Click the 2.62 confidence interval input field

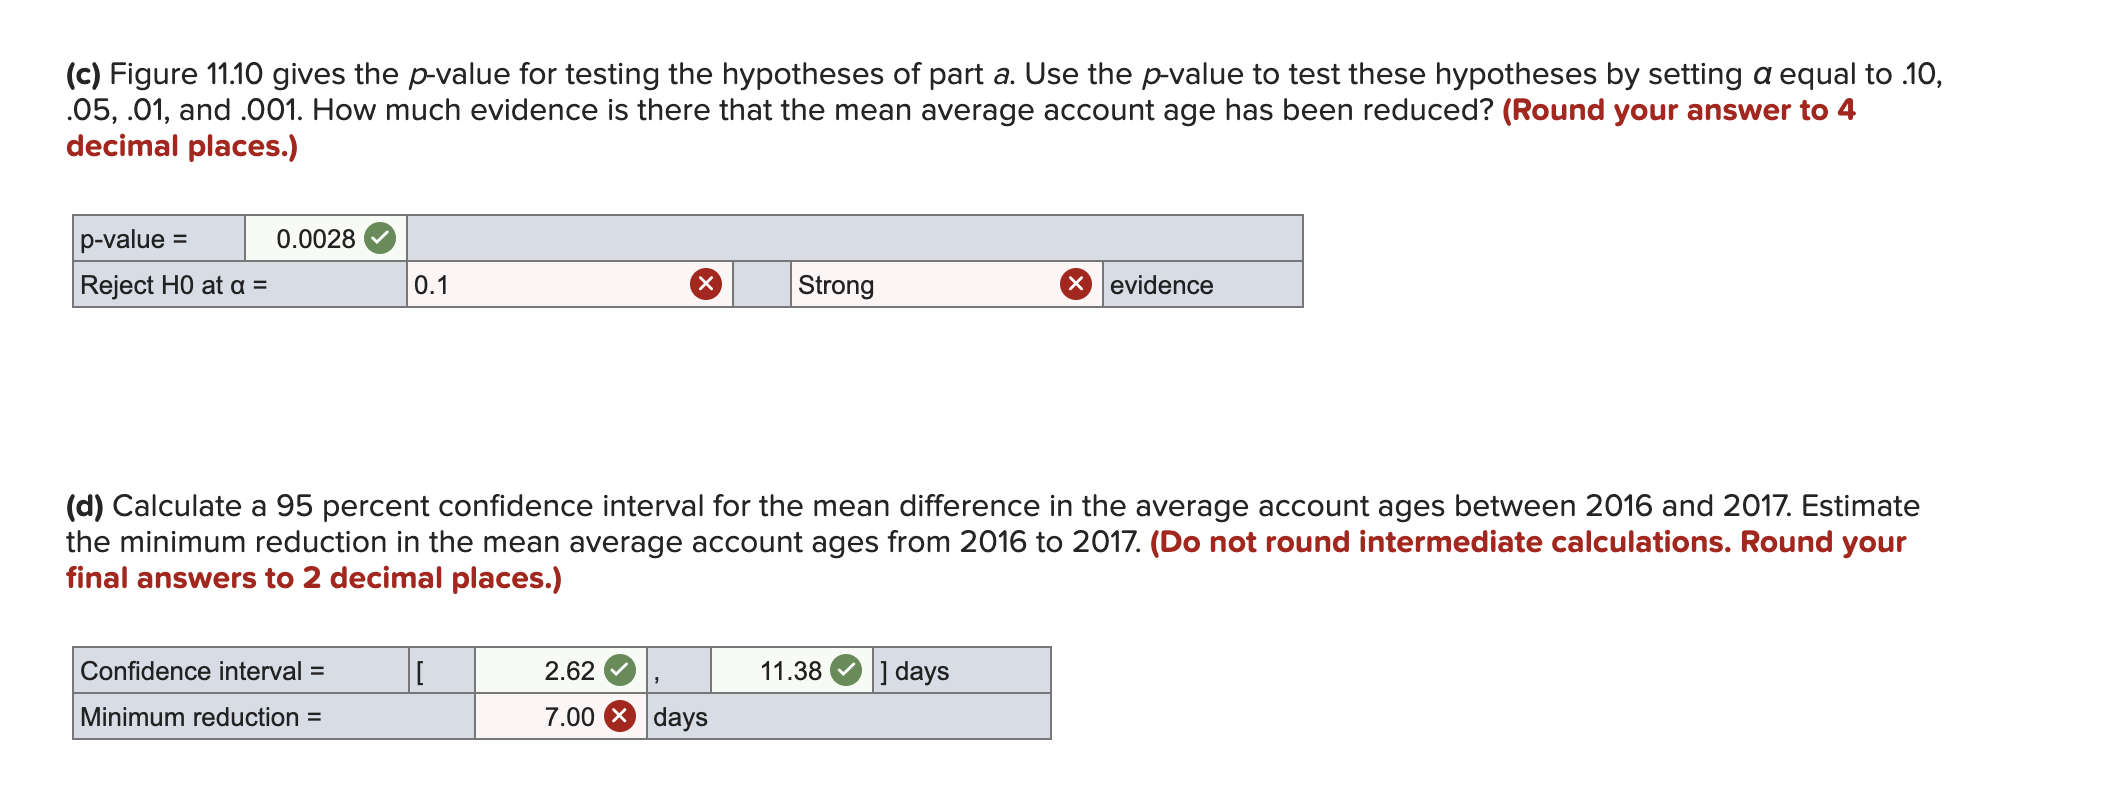(x=550, y=671)
